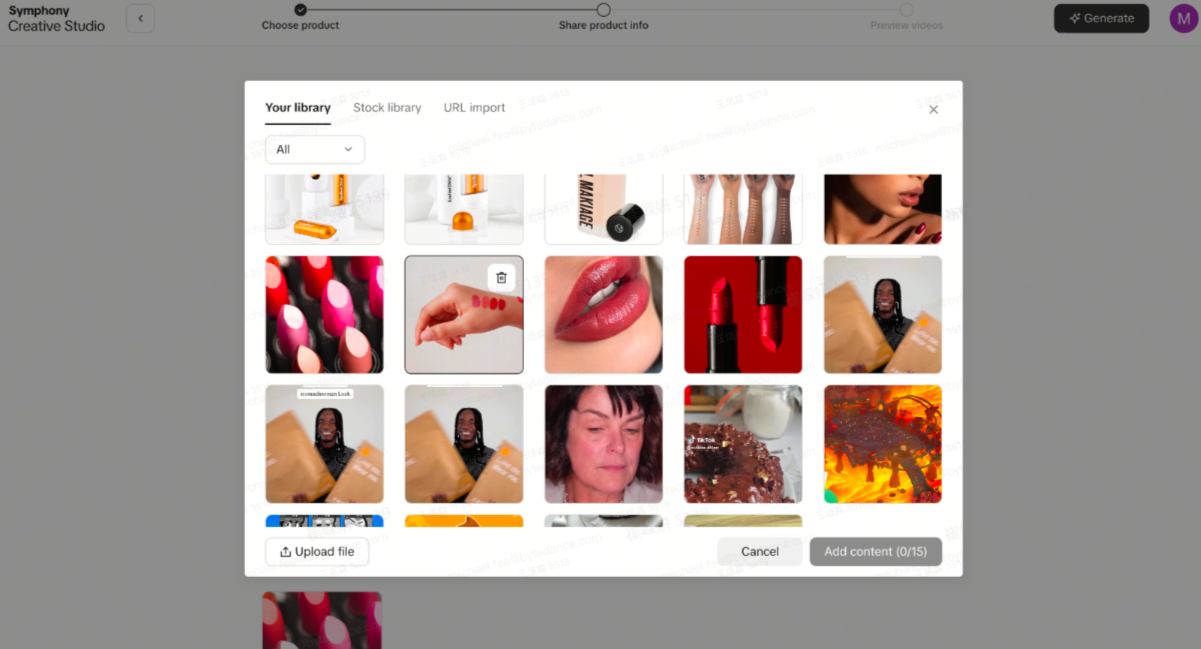
Task: Select the chocolate cake TikTok thumbnail
Action: pyautogui.click(x=743, y=444)
